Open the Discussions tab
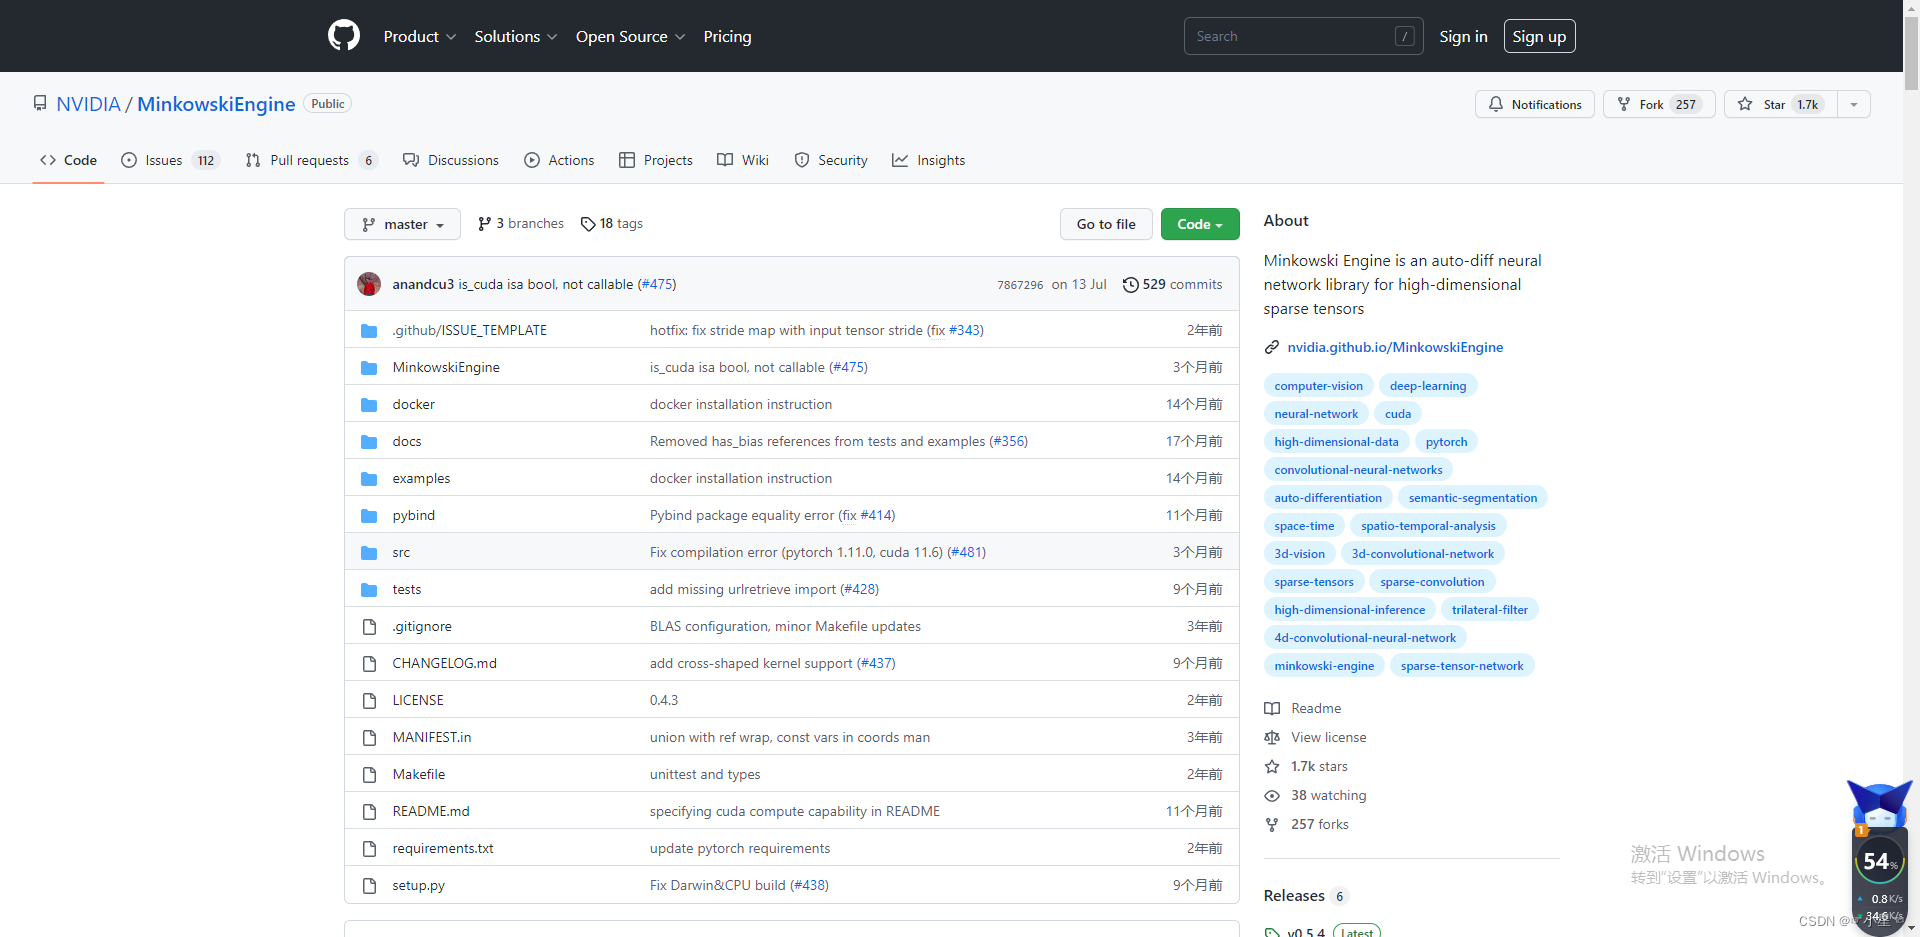 pos(450,160)
